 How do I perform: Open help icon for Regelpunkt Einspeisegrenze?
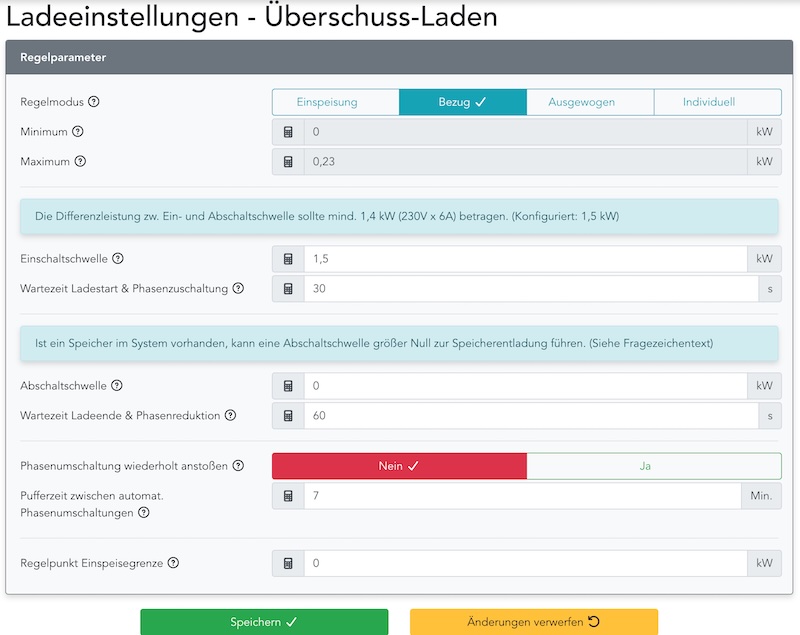173,563
